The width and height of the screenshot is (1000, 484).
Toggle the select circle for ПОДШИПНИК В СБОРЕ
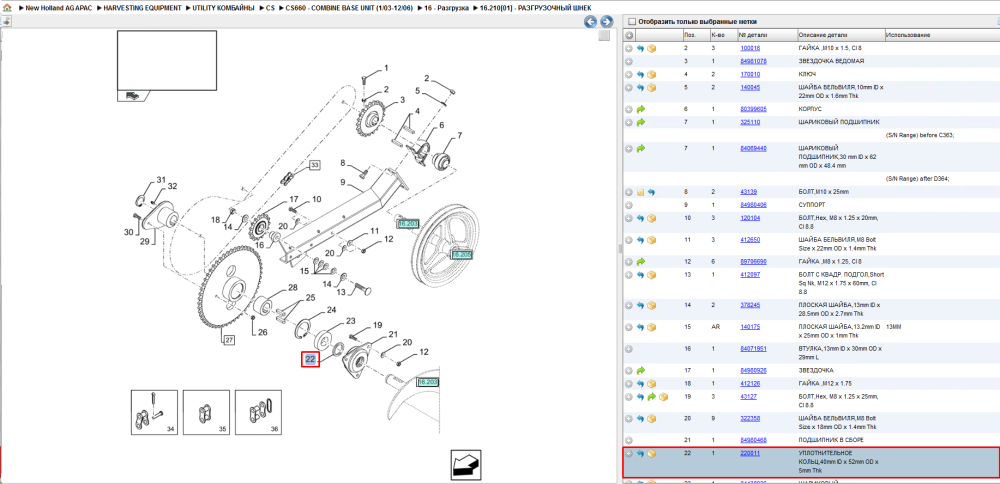pos(629,441)
